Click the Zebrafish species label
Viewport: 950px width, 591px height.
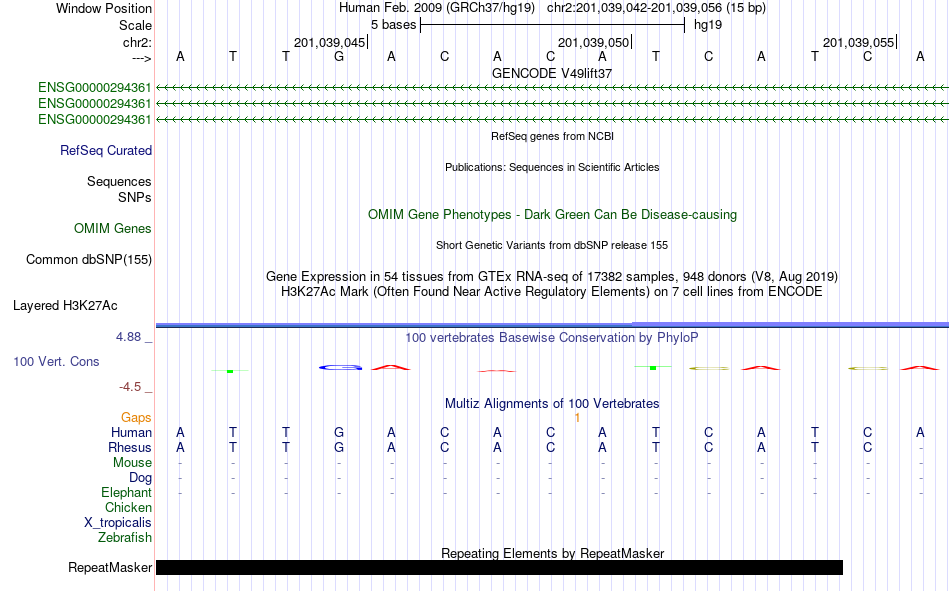[x=125, y=538]
